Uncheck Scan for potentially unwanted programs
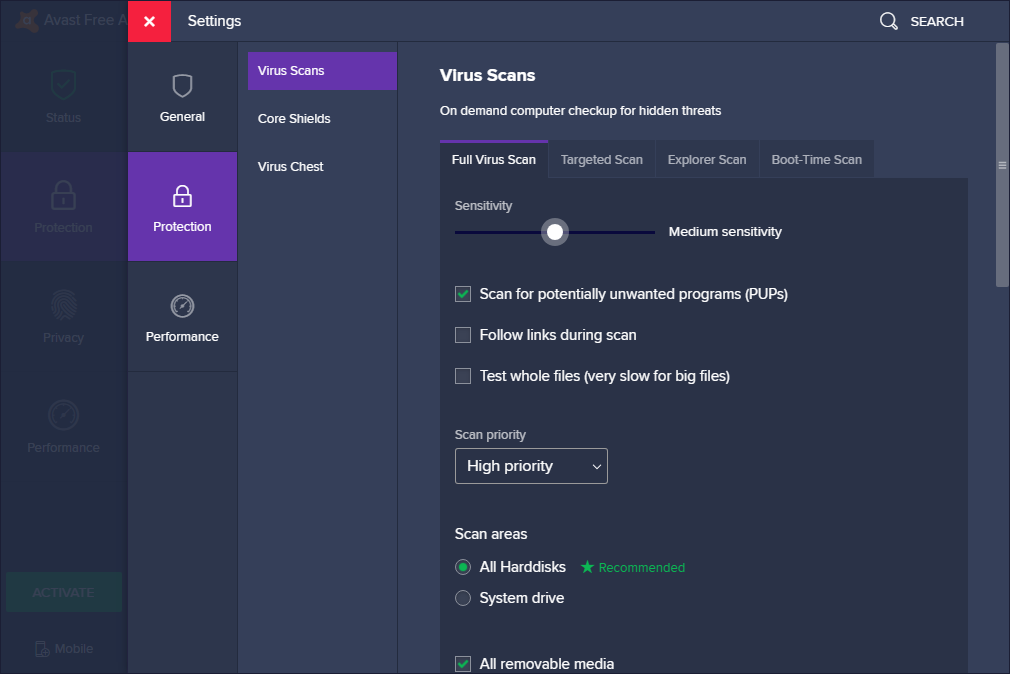Viewport: 1010px width, 674px height. click(463, 294)
